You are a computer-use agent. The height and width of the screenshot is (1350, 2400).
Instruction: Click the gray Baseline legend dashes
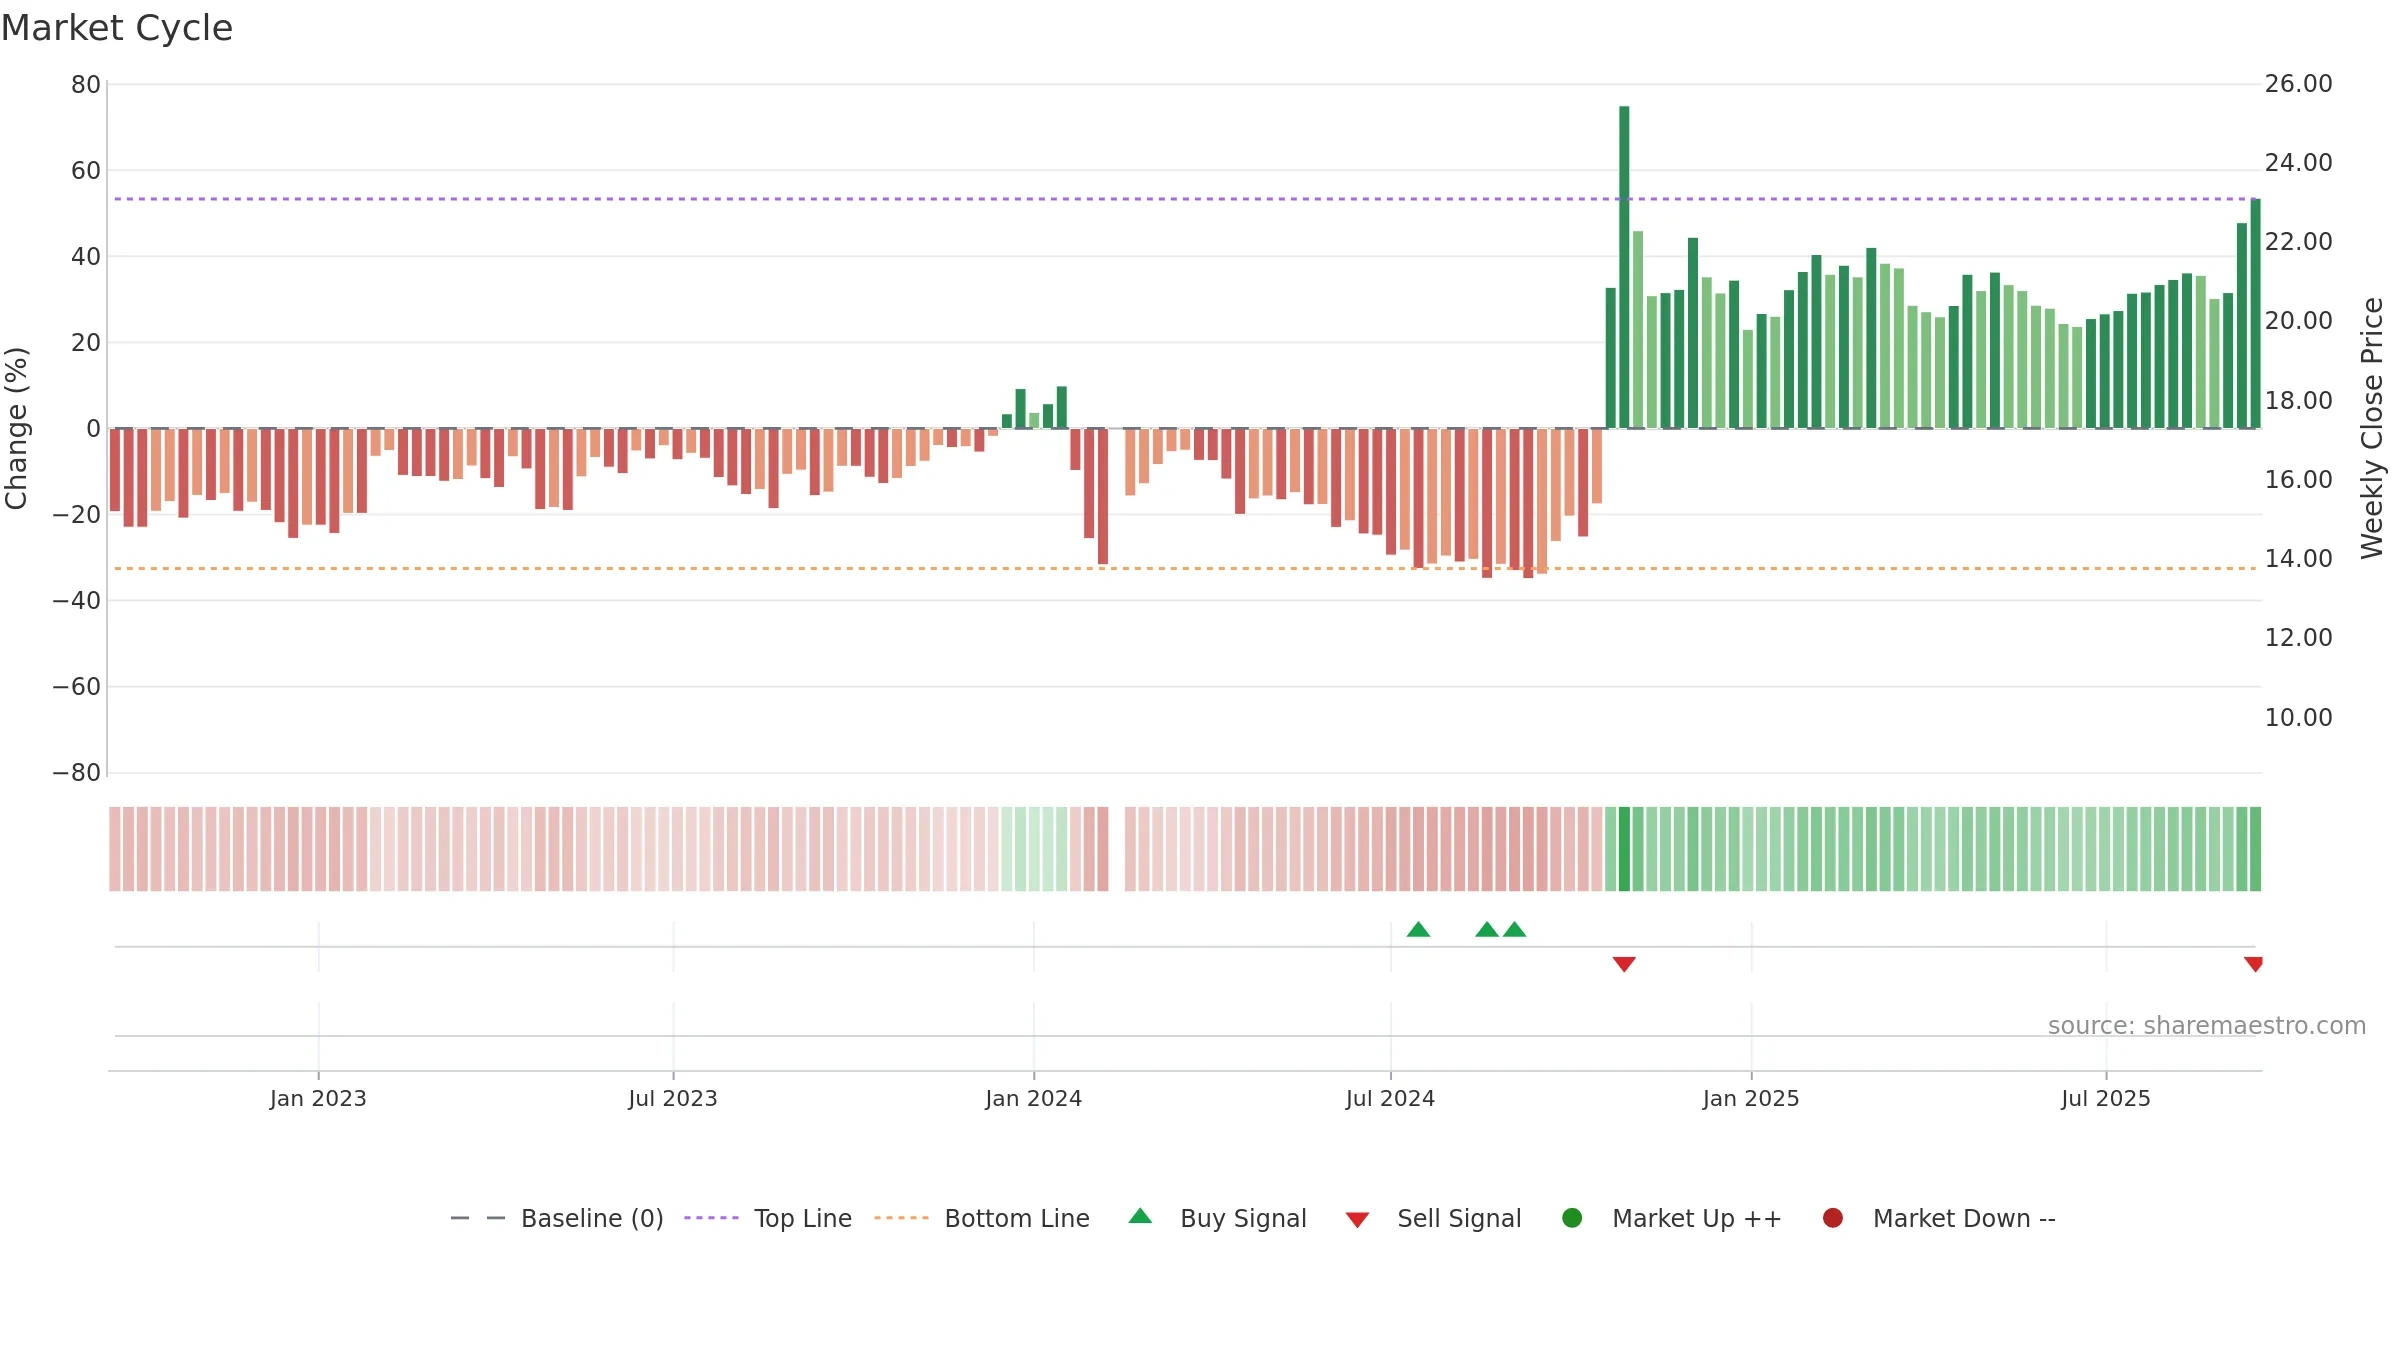(478, 1218)
